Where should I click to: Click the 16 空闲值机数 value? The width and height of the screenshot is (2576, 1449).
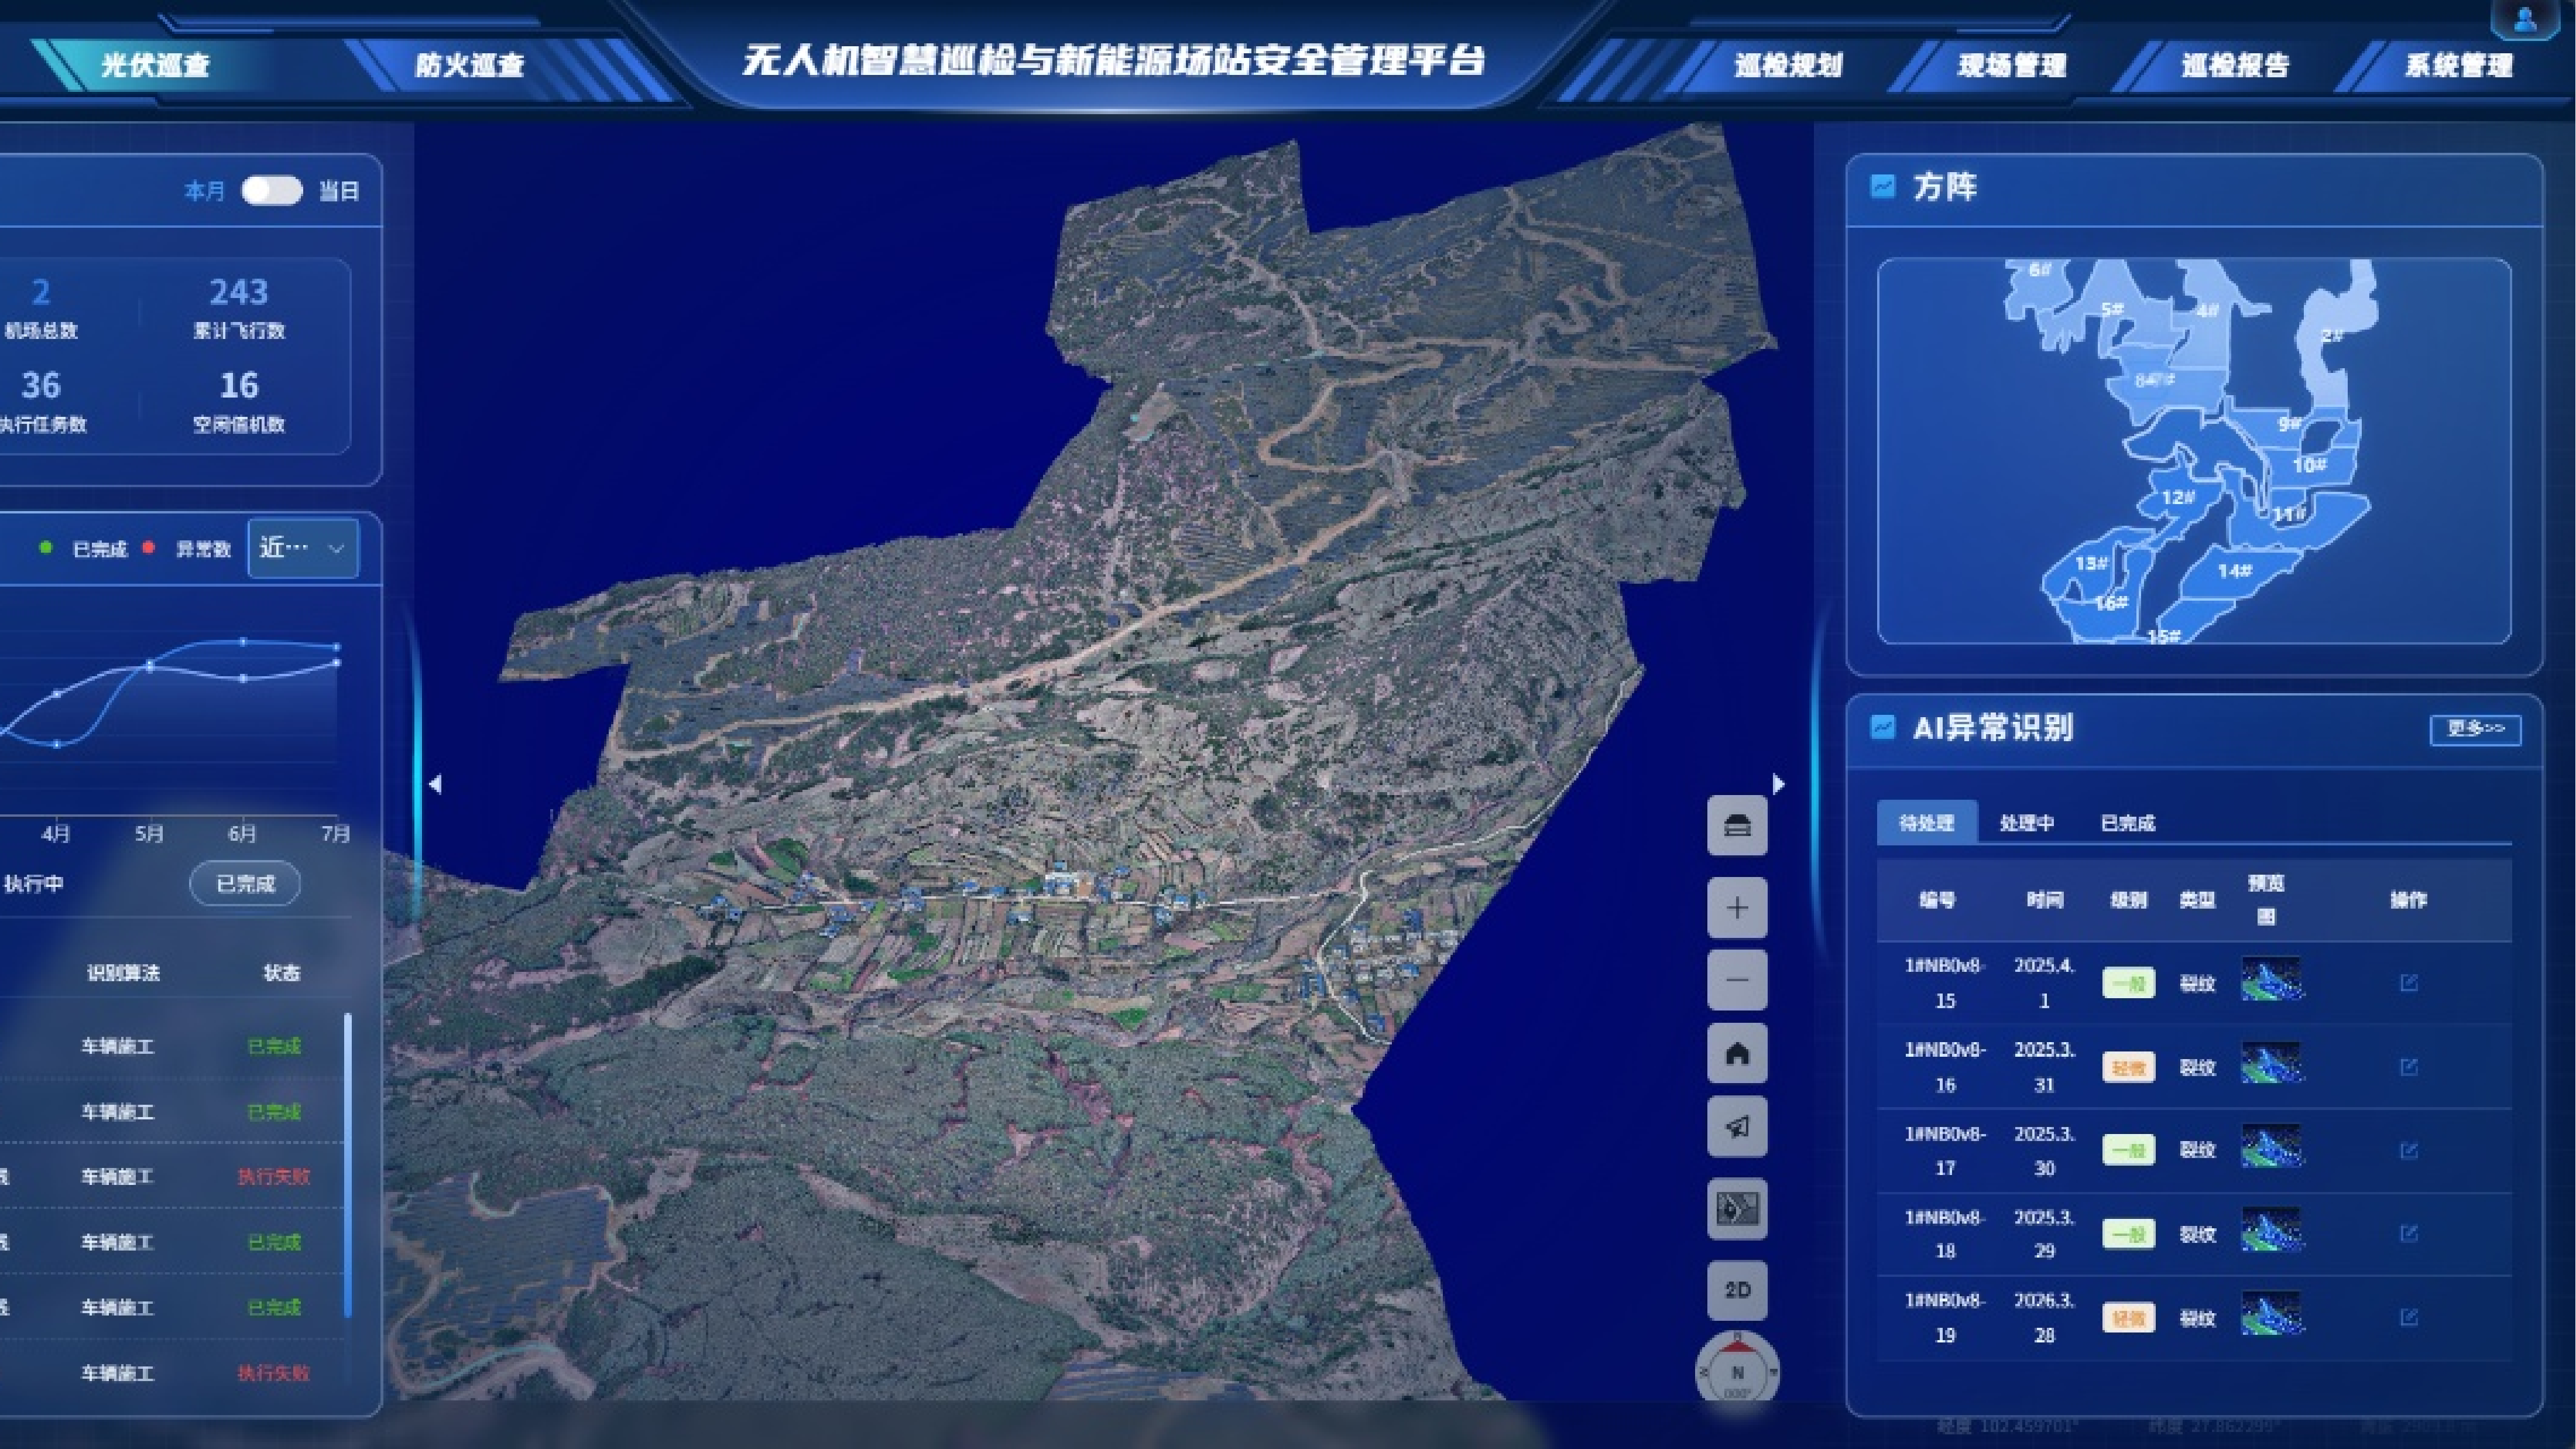pos(239,385)
